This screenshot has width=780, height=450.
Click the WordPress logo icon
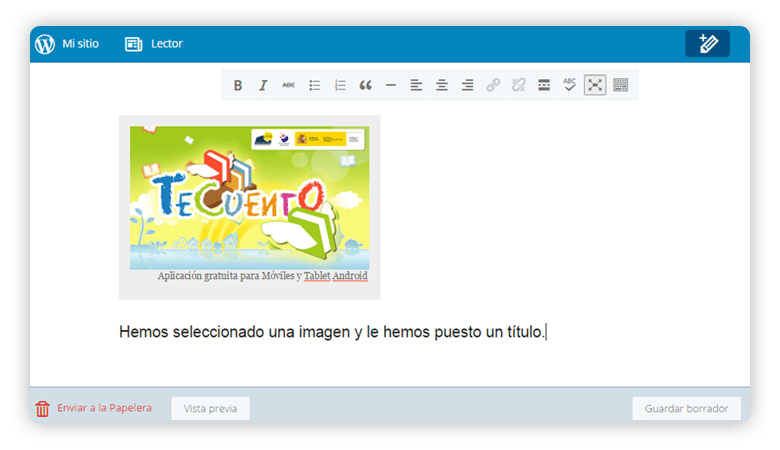click(45, 44)
